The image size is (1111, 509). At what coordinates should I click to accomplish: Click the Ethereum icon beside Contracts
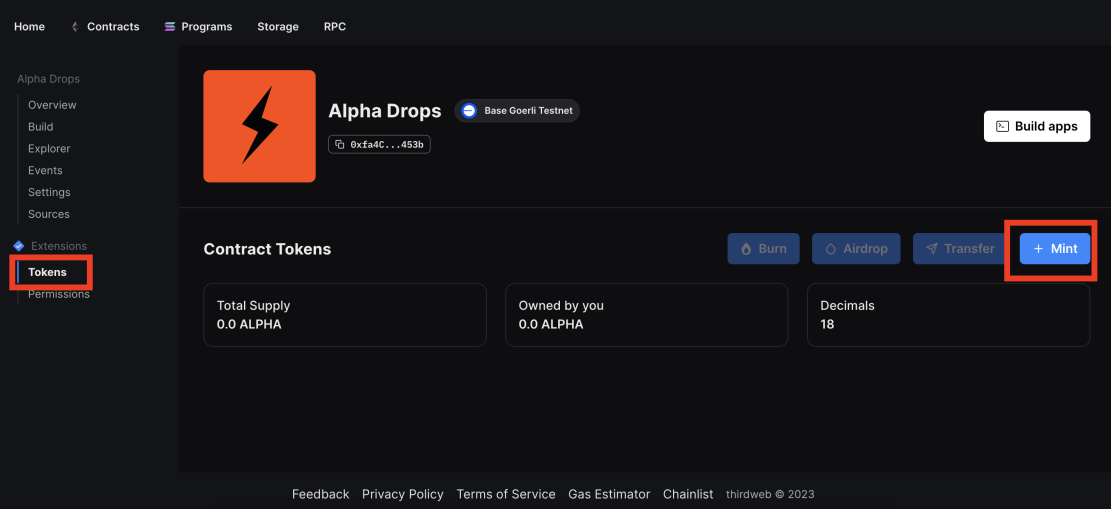pos(75,27)
